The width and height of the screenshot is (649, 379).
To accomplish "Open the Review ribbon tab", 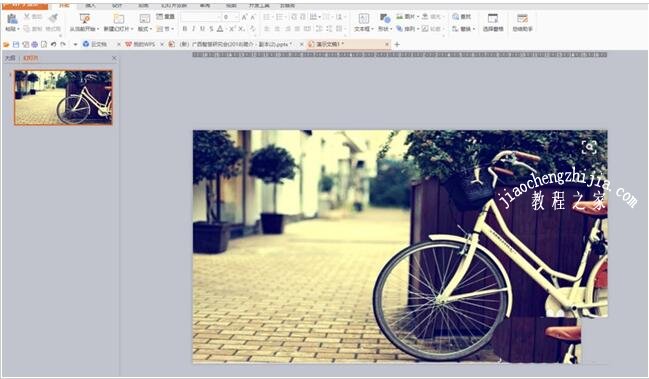I will [x=205, y=6].
